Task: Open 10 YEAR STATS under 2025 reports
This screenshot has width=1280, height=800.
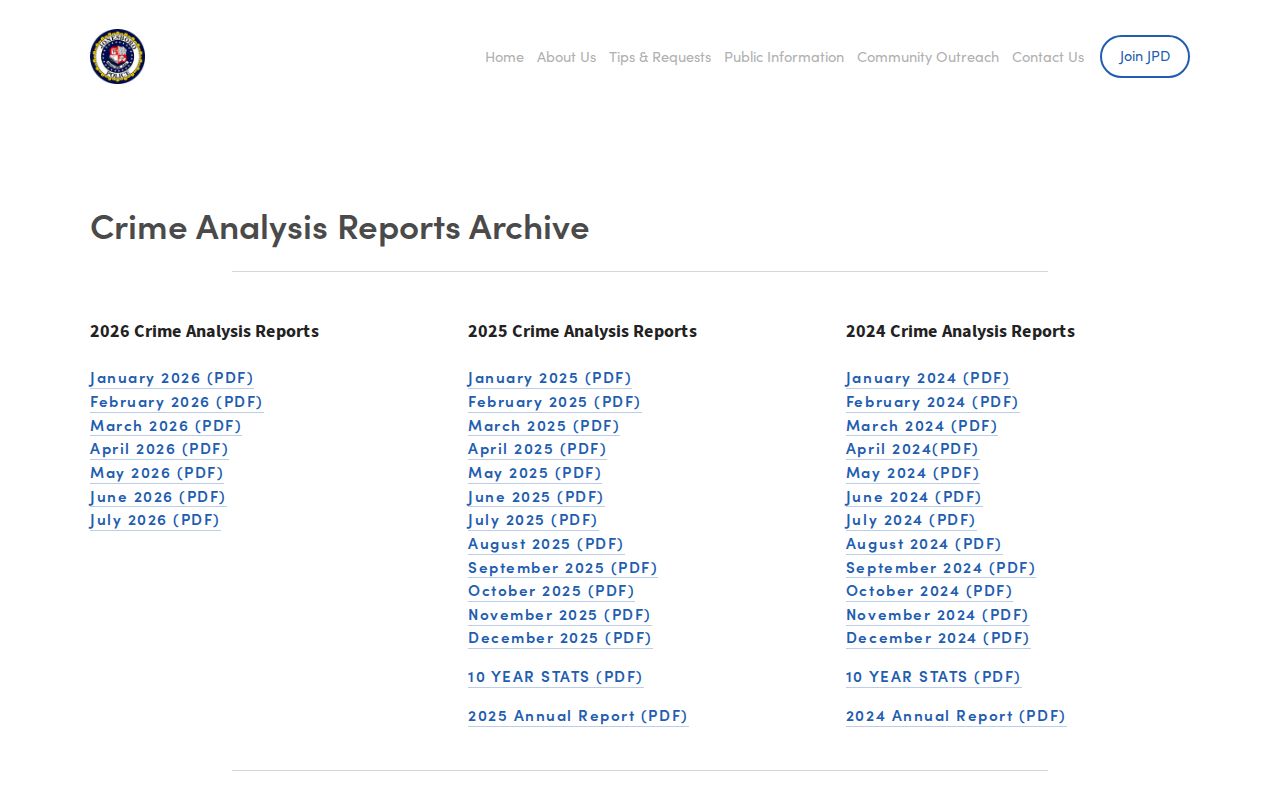Action: tap(556, 677)
